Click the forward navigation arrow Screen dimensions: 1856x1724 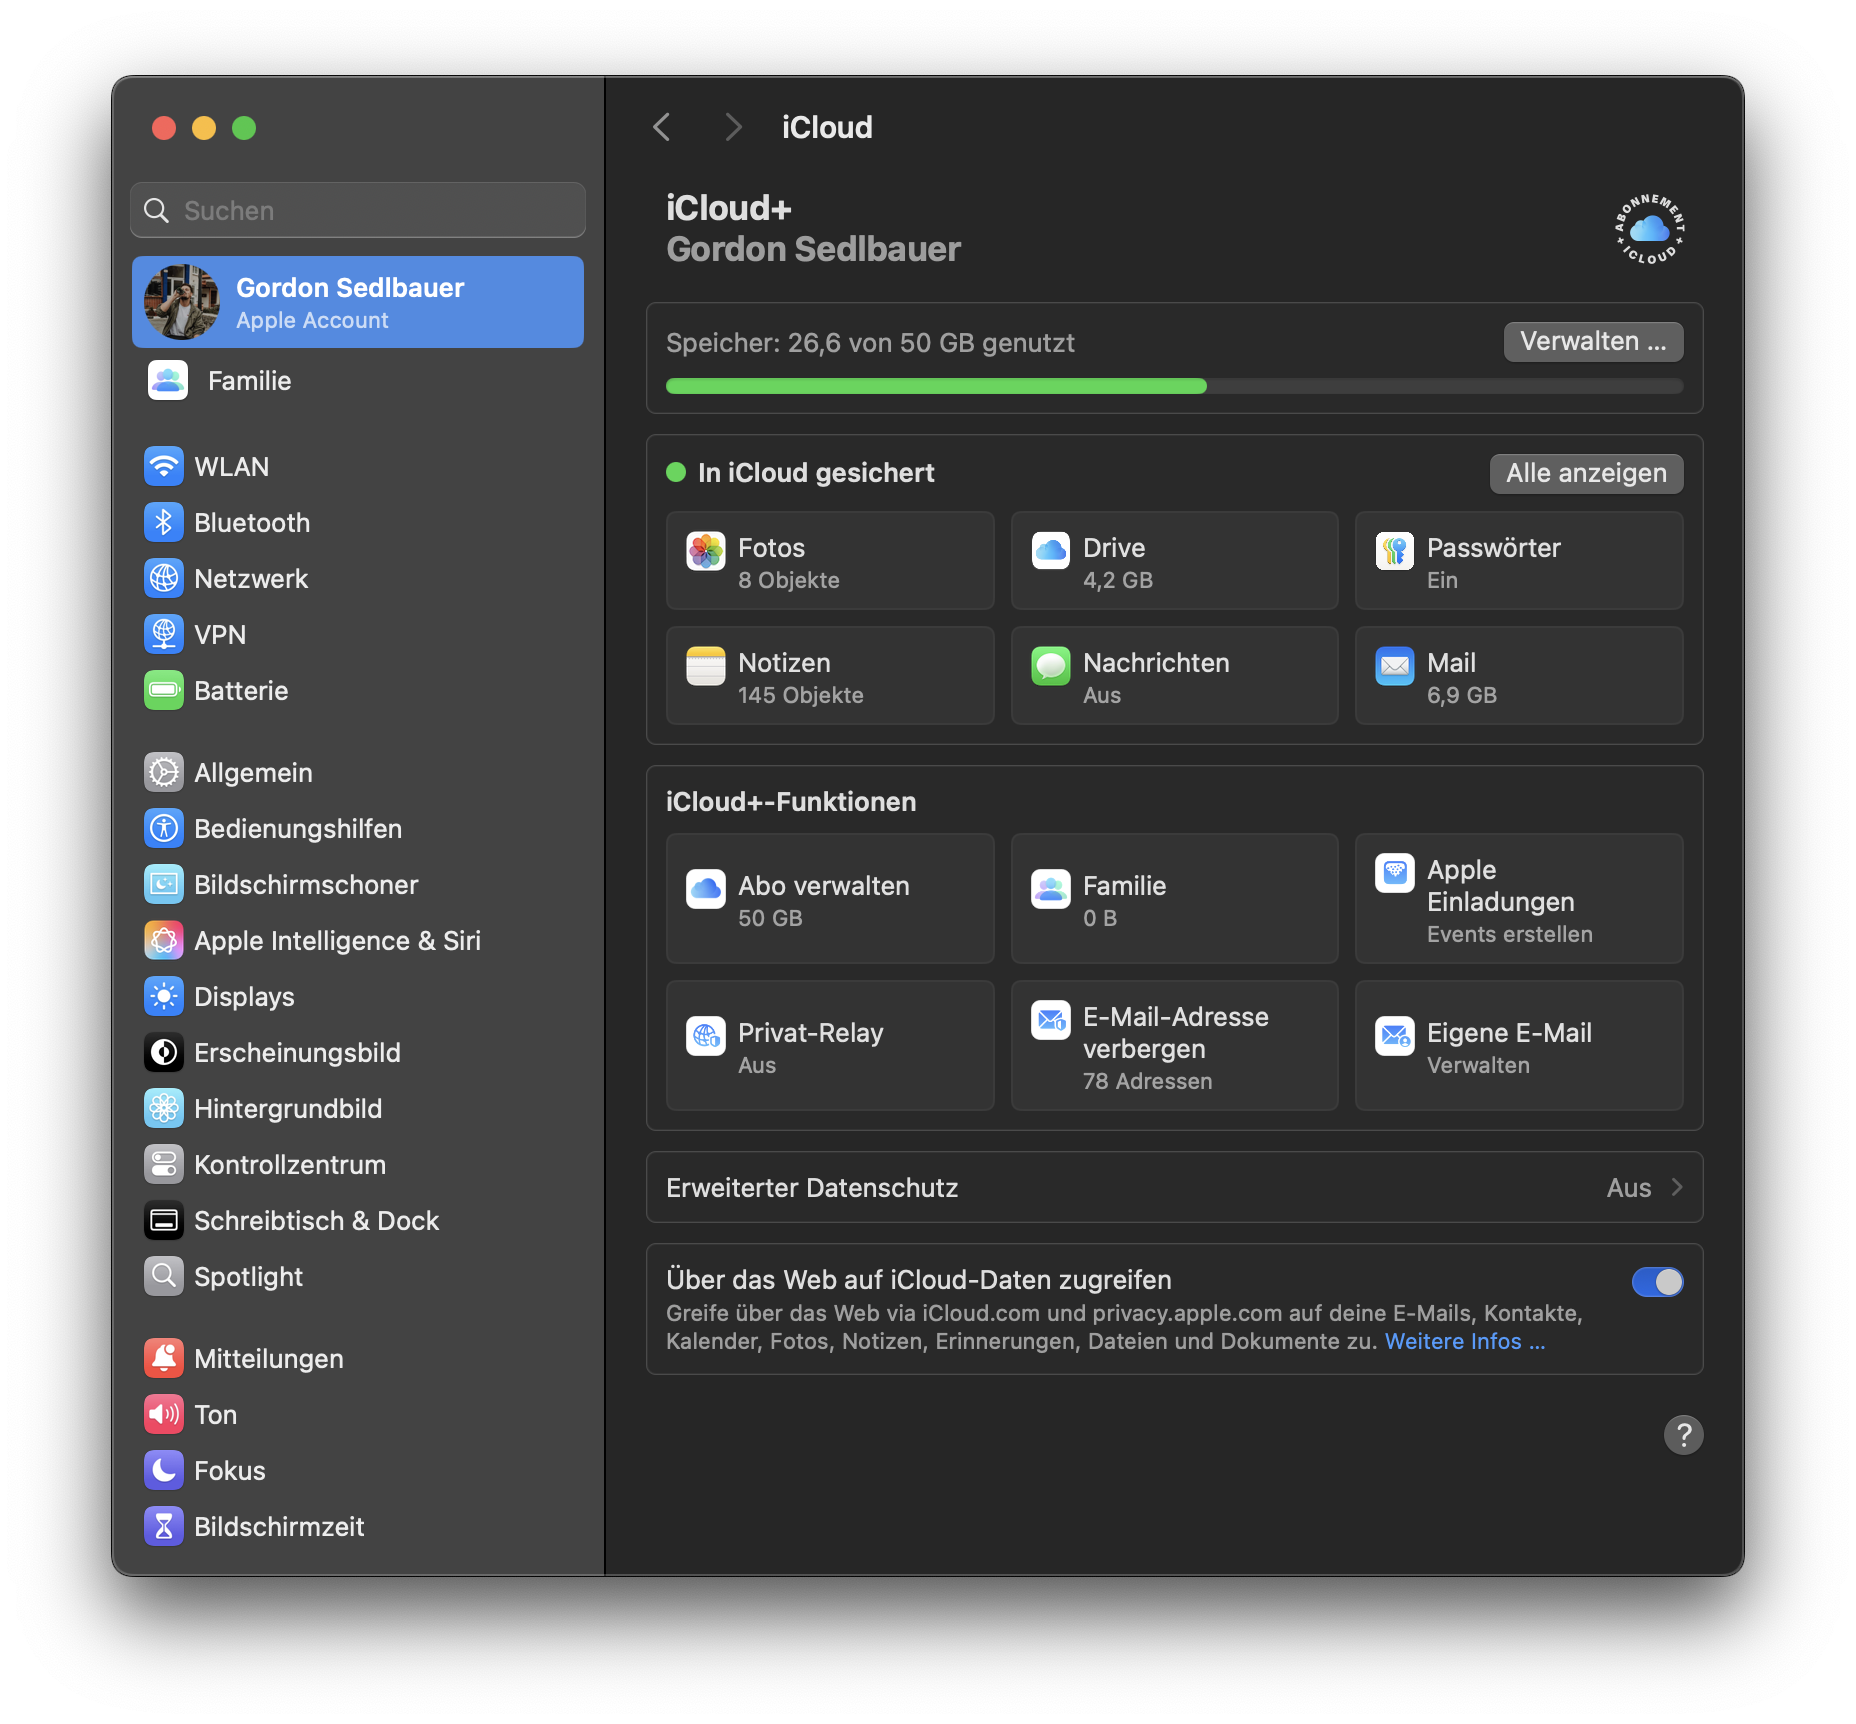pos(733,127)
